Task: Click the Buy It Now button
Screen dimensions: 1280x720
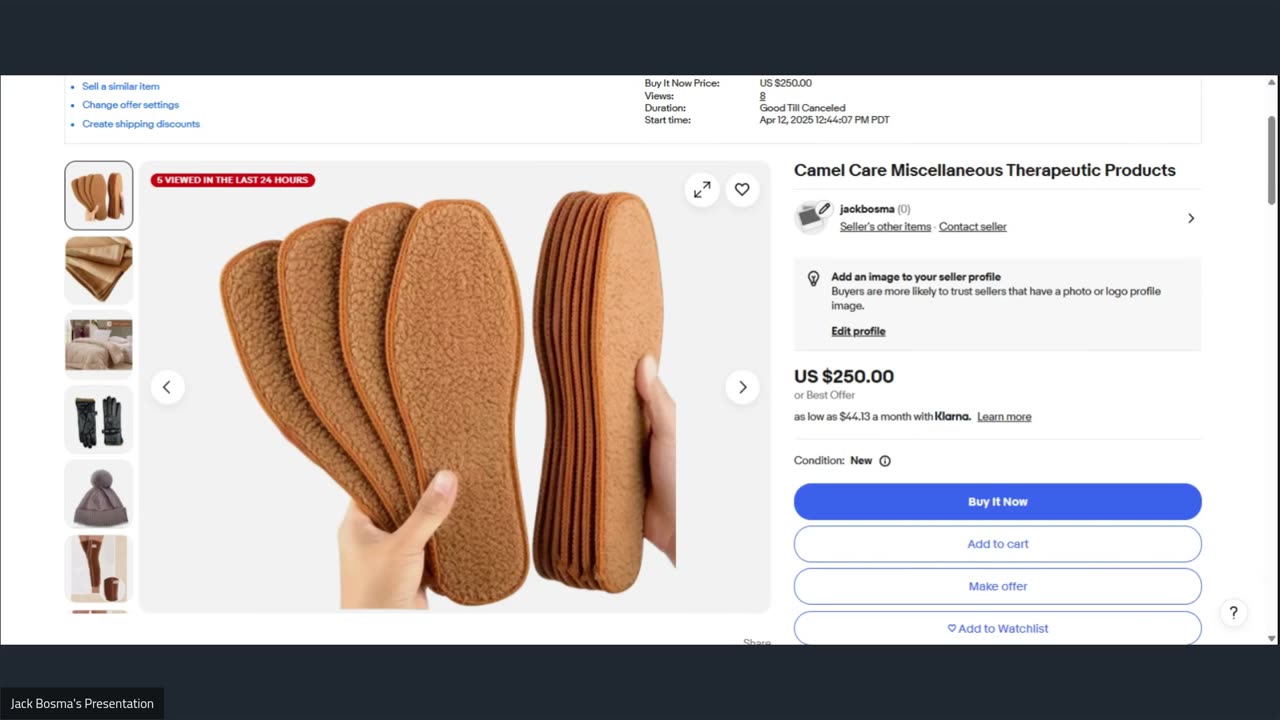Action: tap(997, 502)
